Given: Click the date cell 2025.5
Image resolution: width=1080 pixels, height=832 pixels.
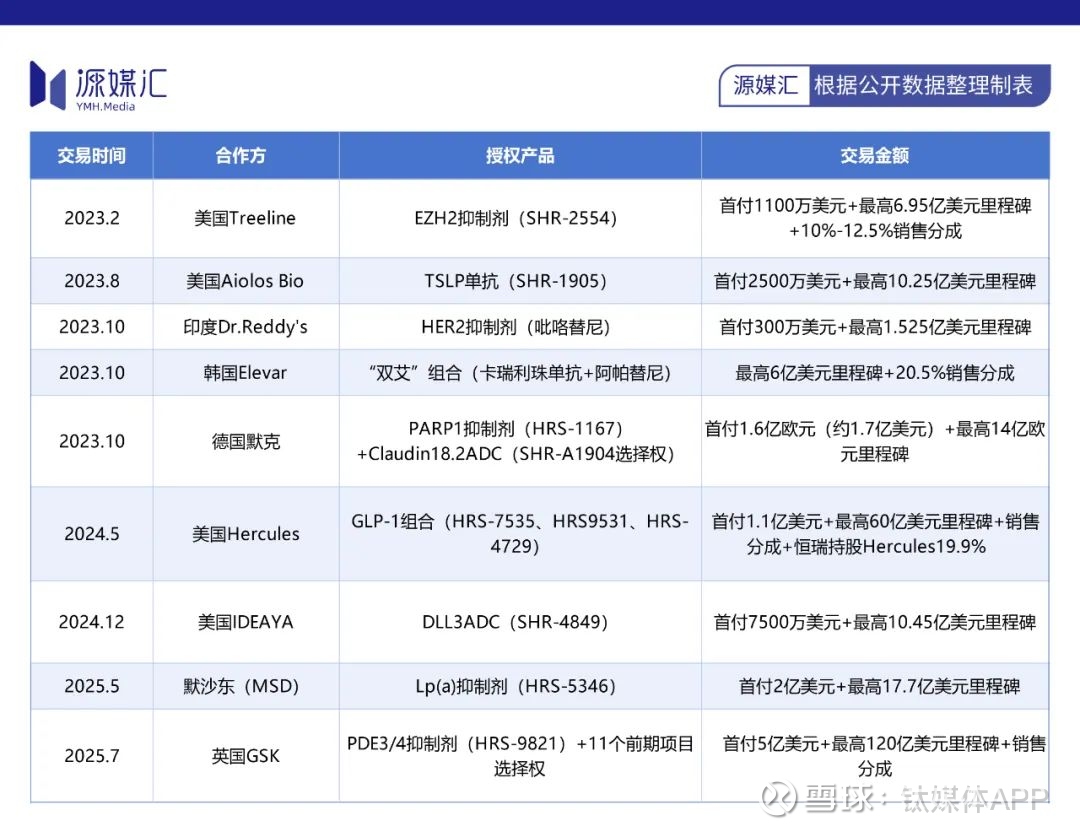Looking at the screenshot, I should coord(92,686).
